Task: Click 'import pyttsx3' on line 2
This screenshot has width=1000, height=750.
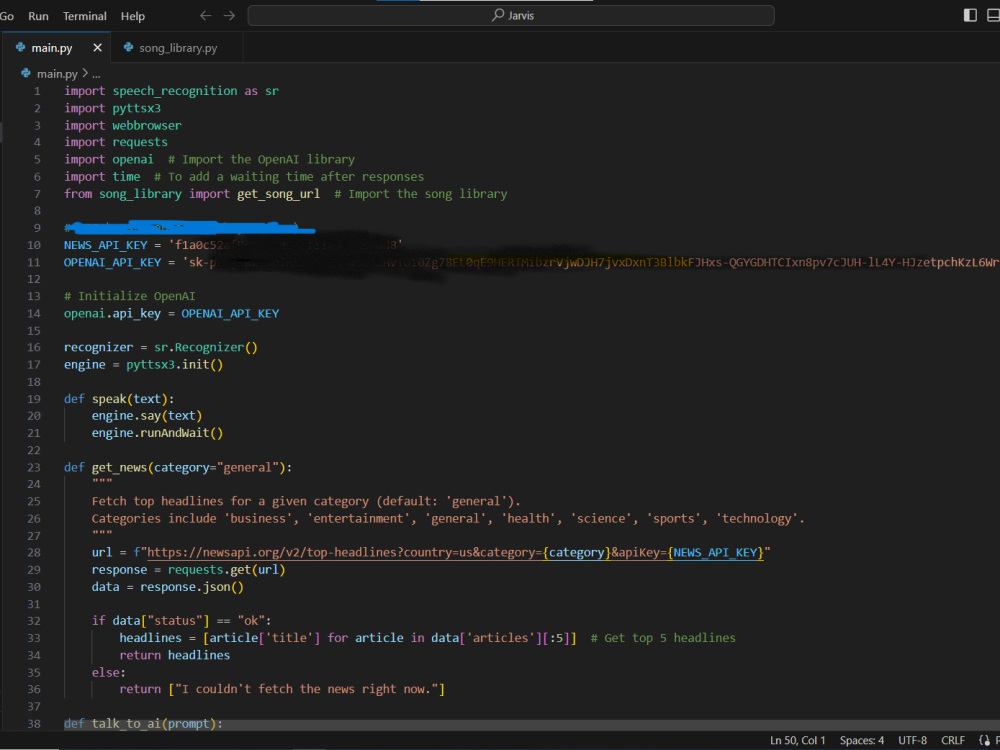Action: (112, 108)
